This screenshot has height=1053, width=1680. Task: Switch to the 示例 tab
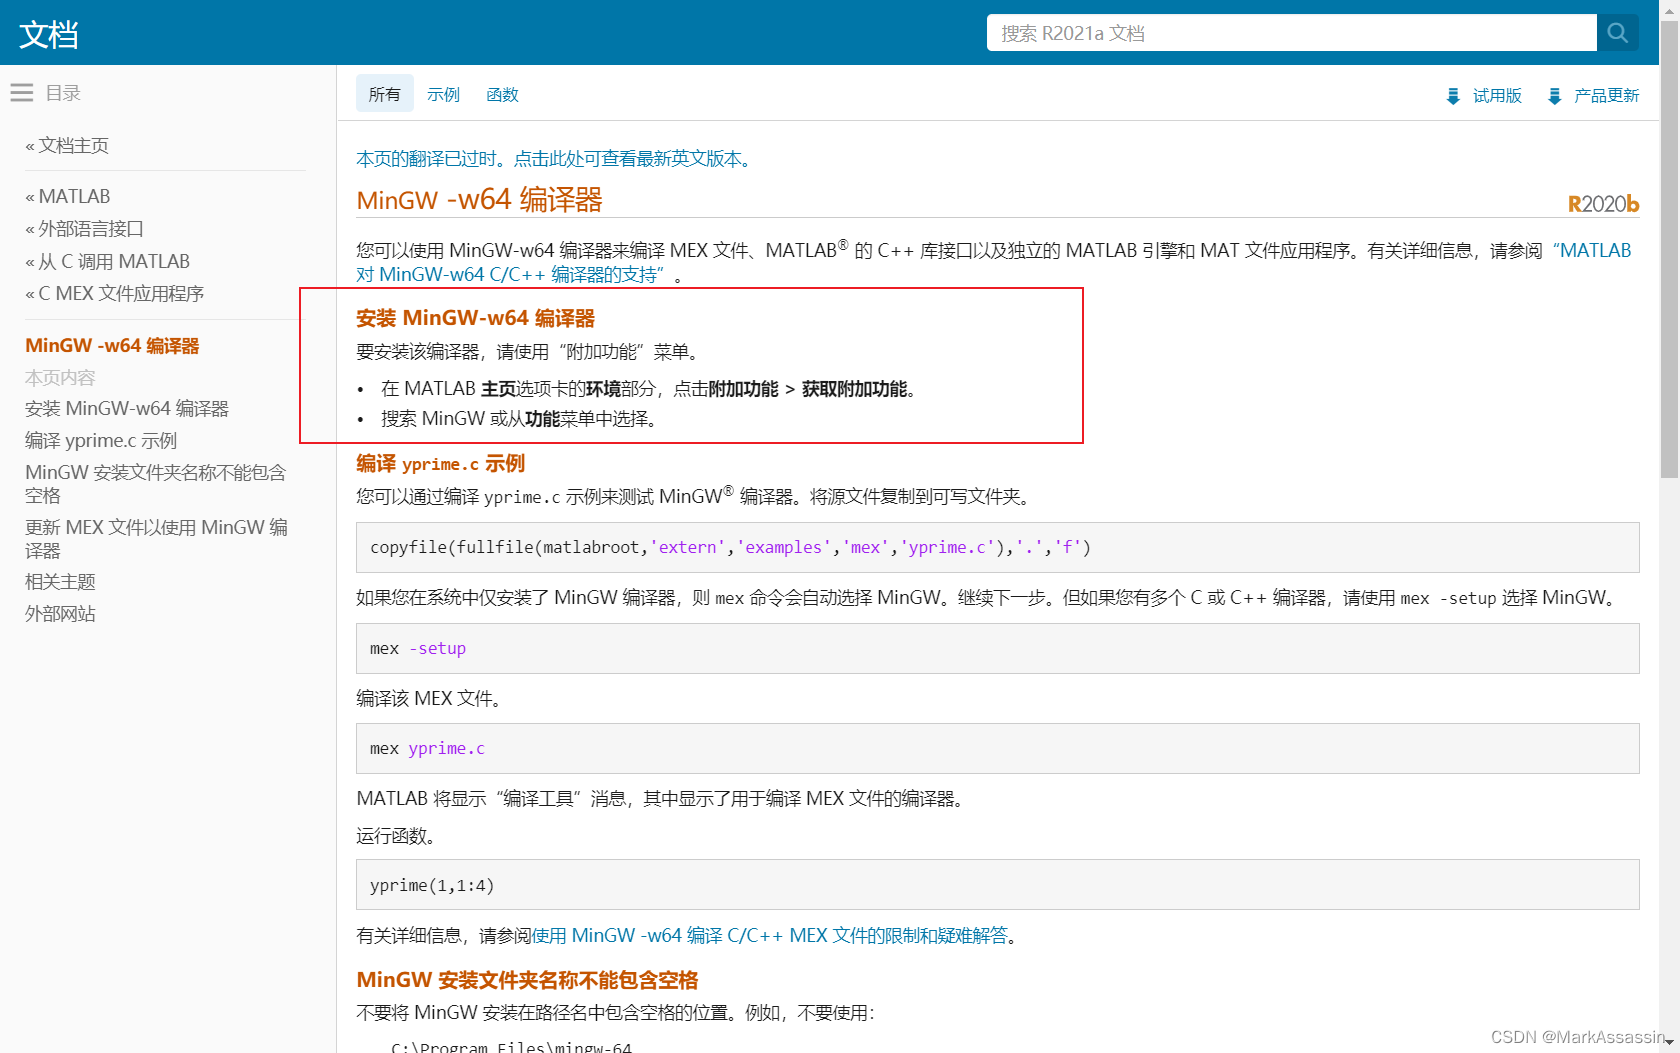pyautogui.click(x=443, y=94)
